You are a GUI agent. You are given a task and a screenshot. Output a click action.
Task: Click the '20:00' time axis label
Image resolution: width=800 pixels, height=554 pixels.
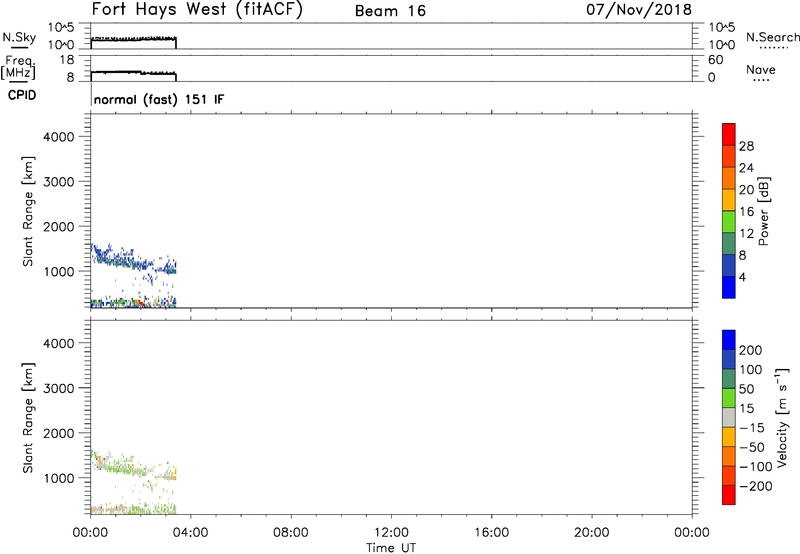tap(591, 533)
